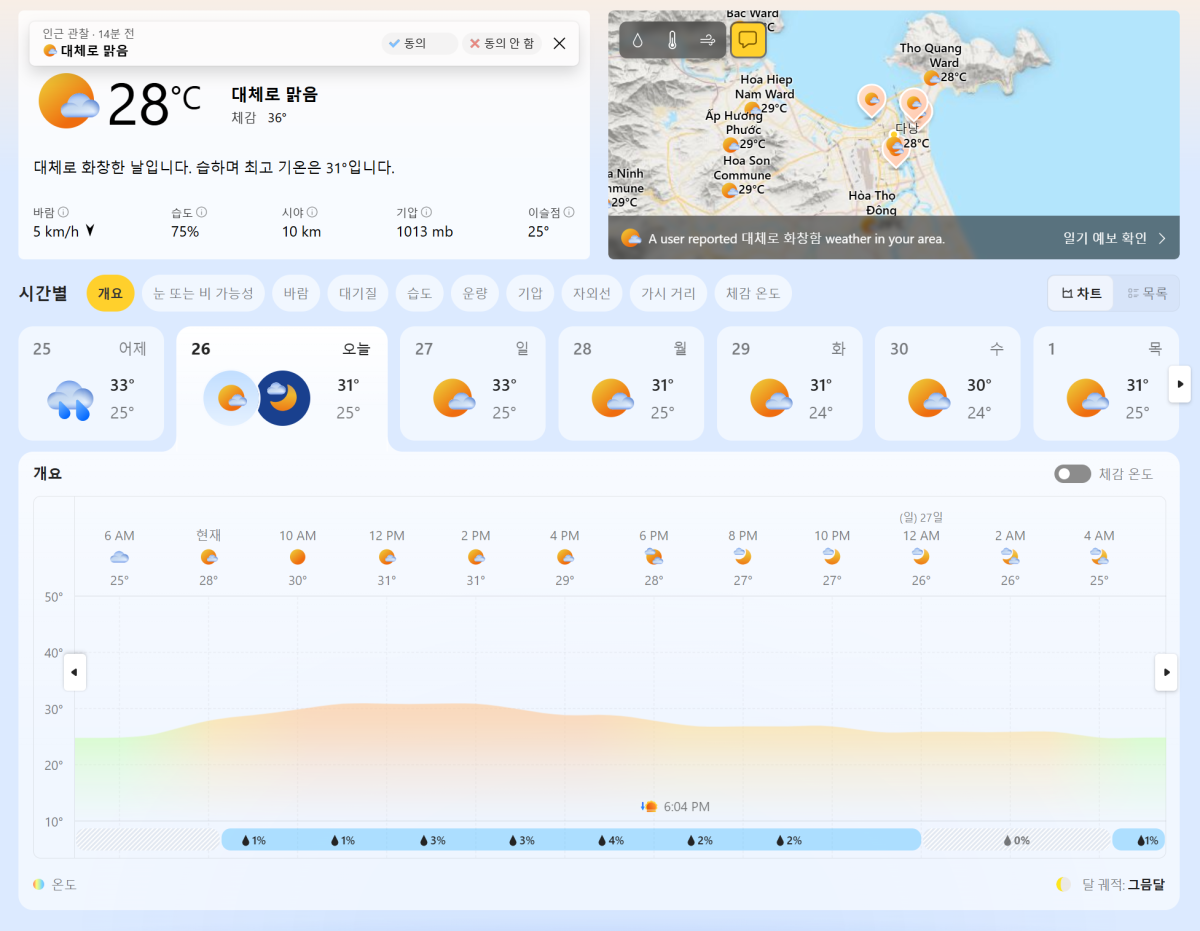Select the 대기질 tab
The width and height of the screenshot is (1200, 931).
(x=357, y=293)
